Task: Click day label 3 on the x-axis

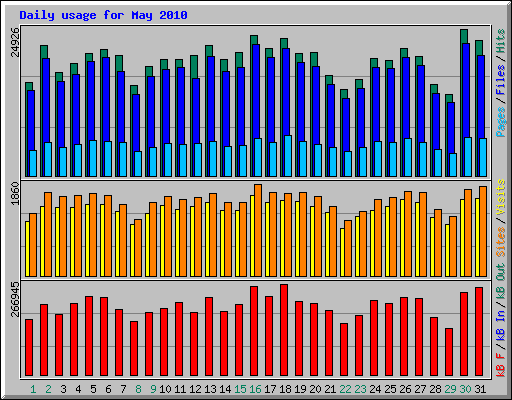Action: (x=63, y=389)
